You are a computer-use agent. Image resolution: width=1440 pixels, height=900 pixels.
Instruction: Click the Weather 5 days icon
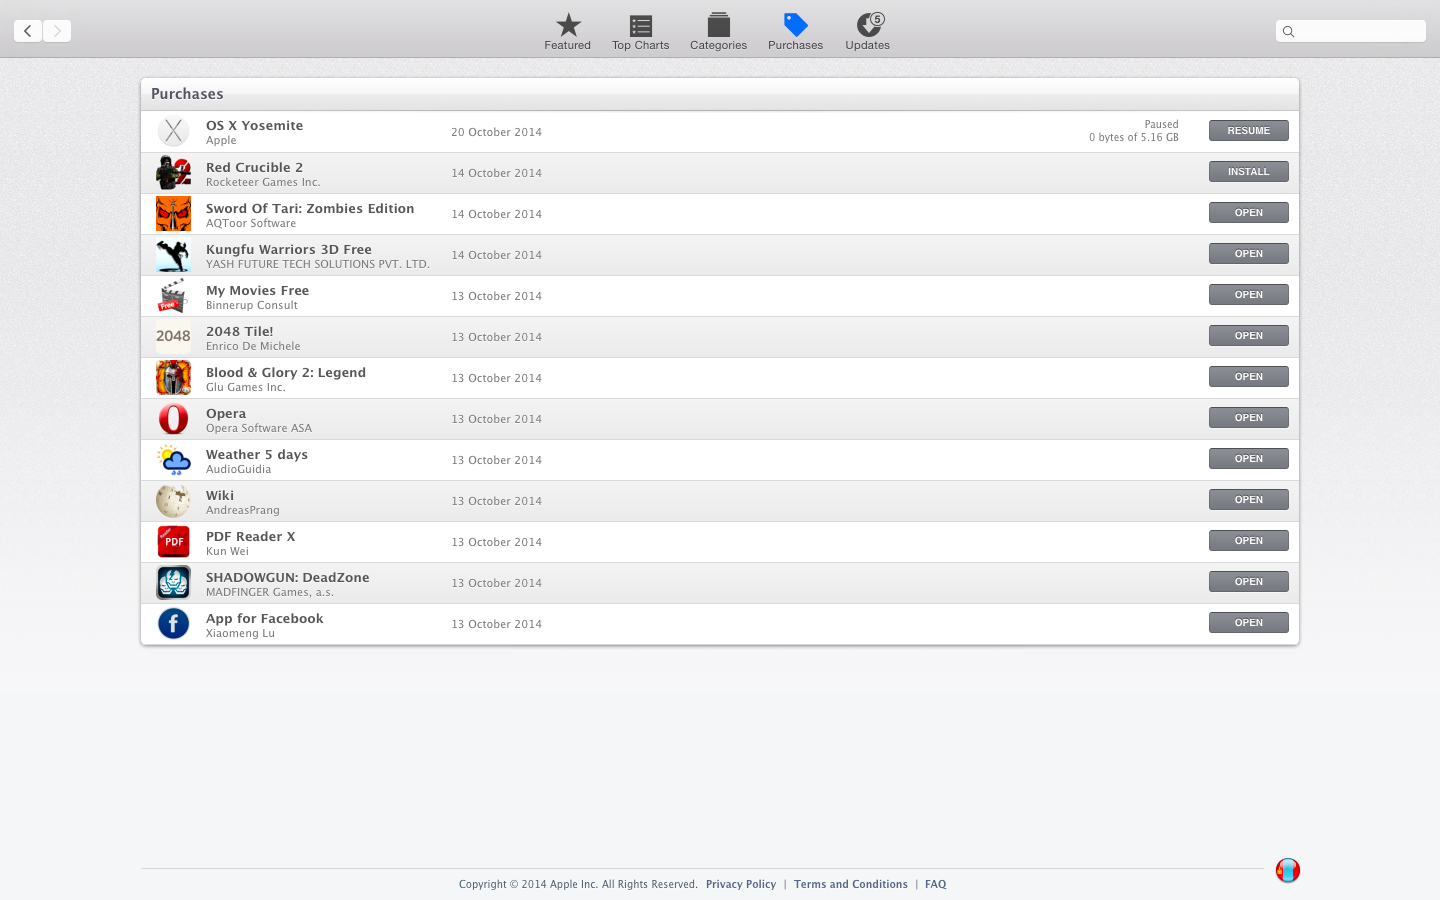coord(173,459)
